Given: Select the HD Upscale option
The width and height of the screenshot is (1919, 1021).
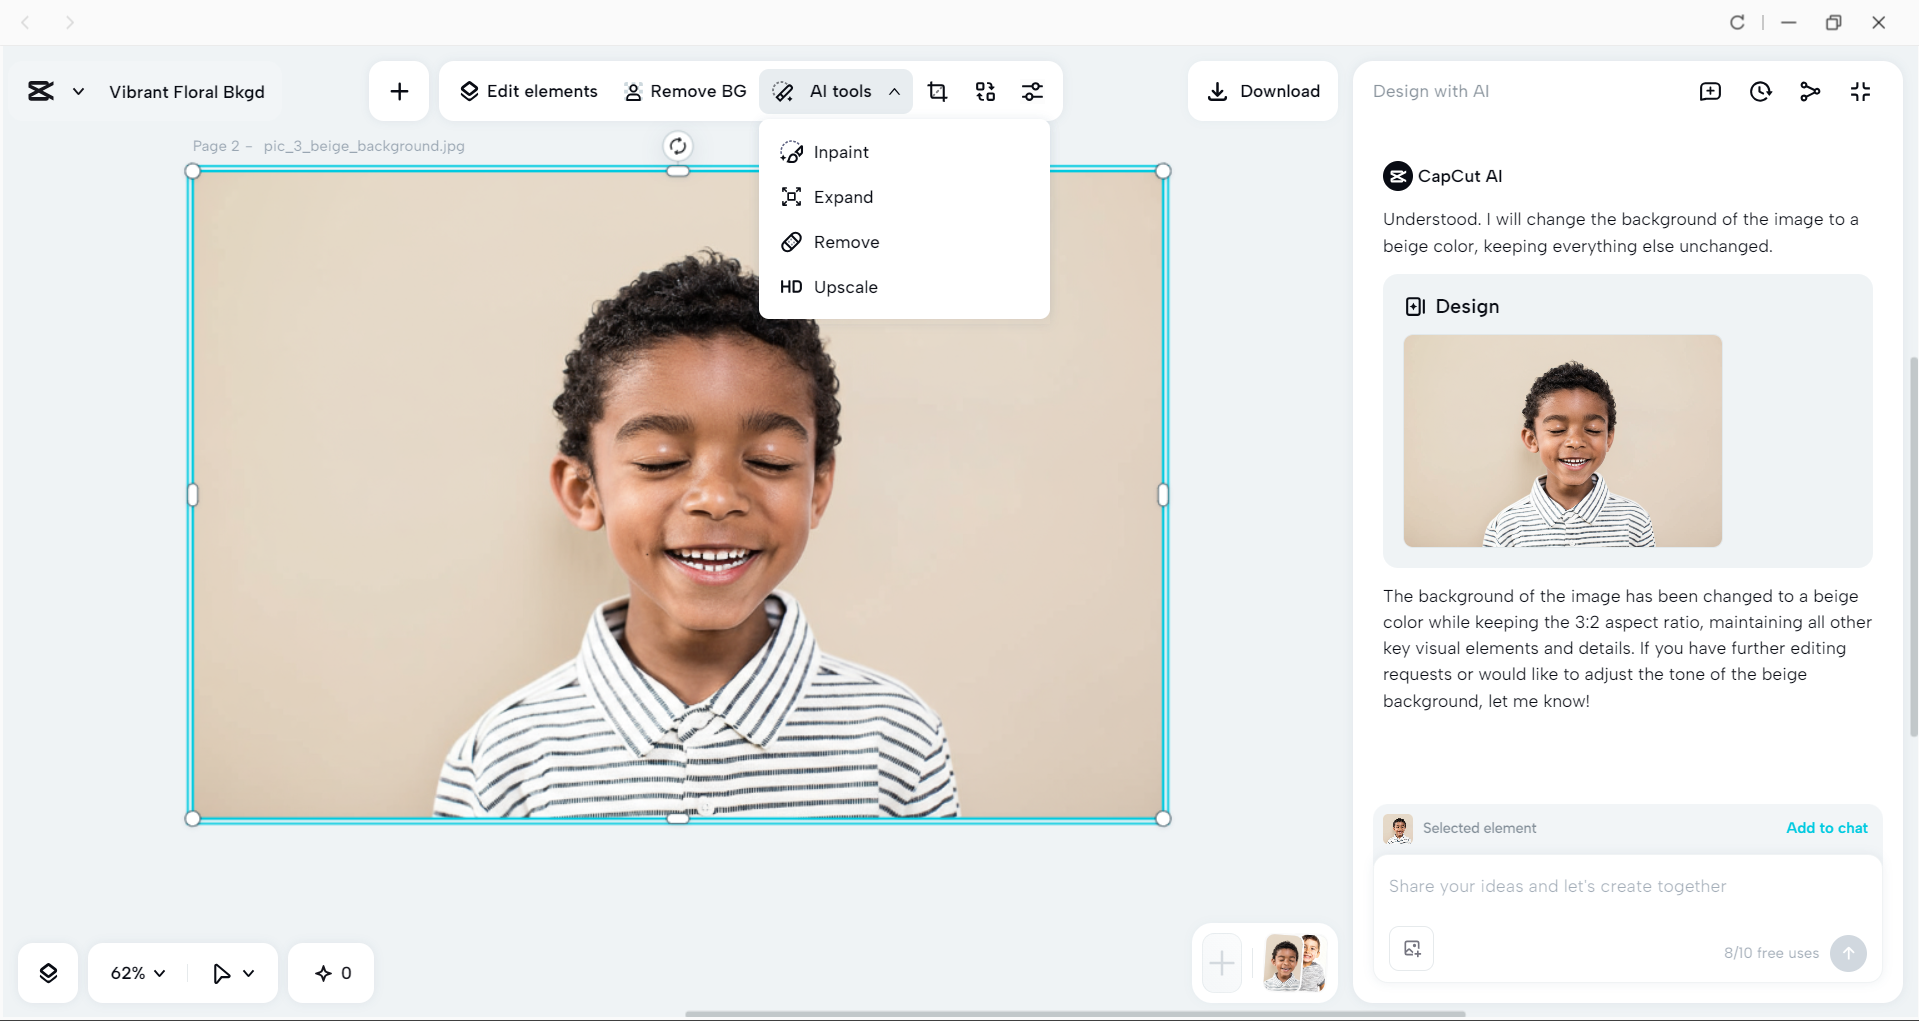Looking at the screenshot, I should tap(845, 287).
